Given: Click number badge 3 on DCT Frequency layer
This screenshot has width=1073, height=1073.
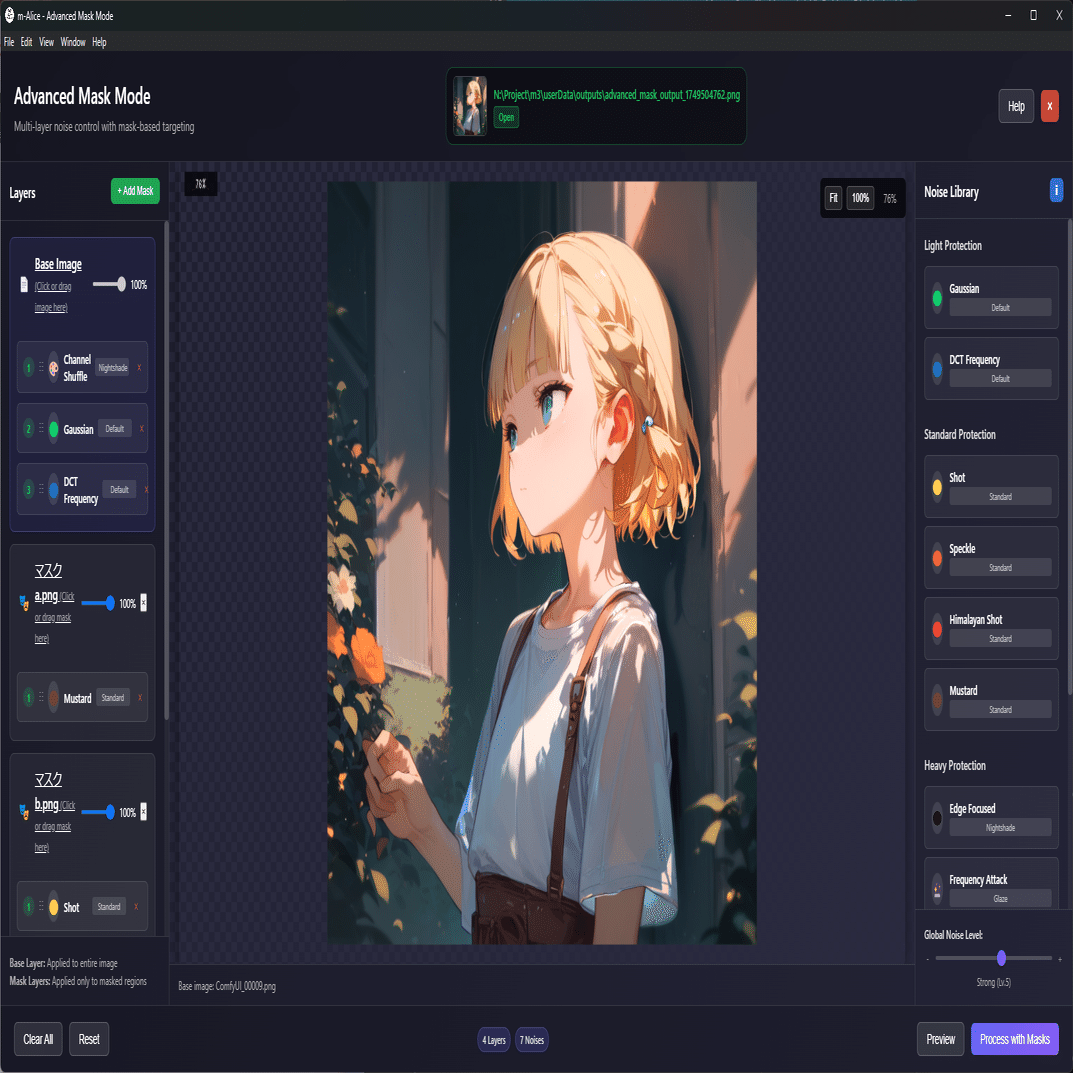Looking at the screenshot, I should pyautogui.click(x=29, y=489).
